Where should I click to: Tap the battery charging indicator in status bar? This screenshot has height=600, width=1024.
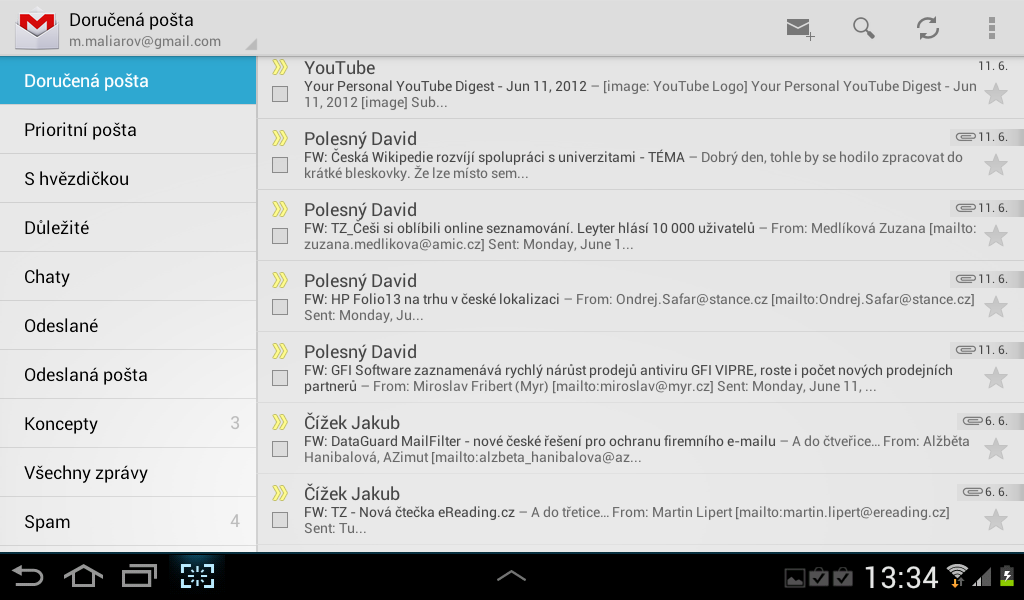coord(1009,576)
